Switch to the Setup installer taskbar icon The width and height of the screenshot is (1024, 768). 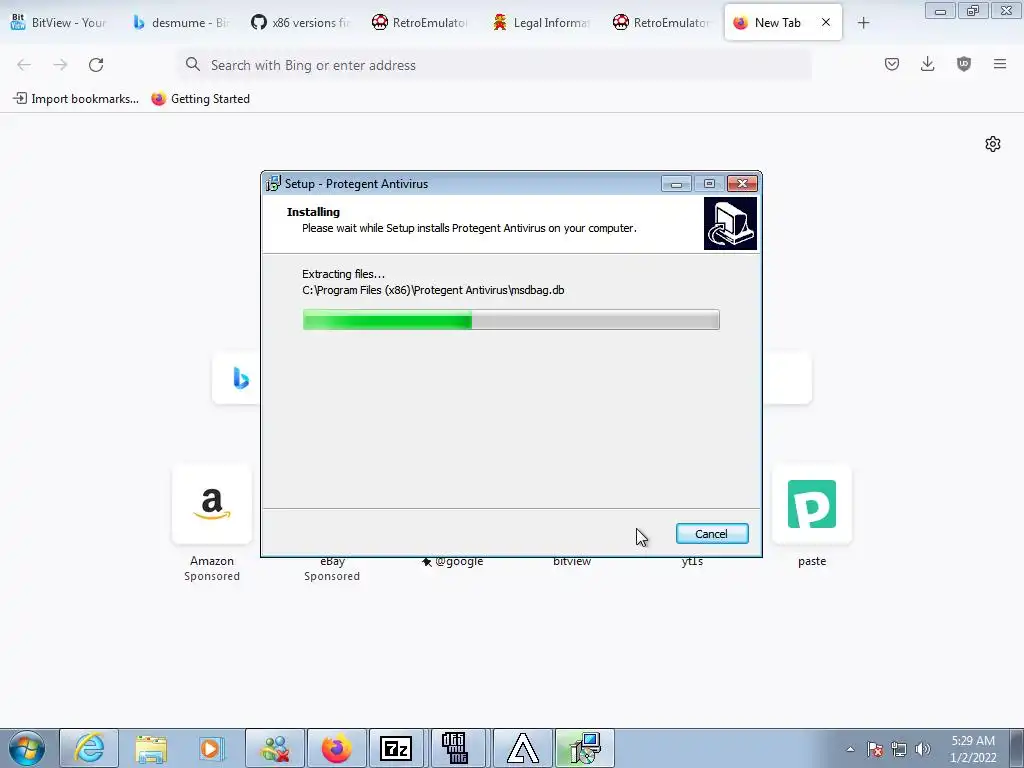tap(584, 748)
